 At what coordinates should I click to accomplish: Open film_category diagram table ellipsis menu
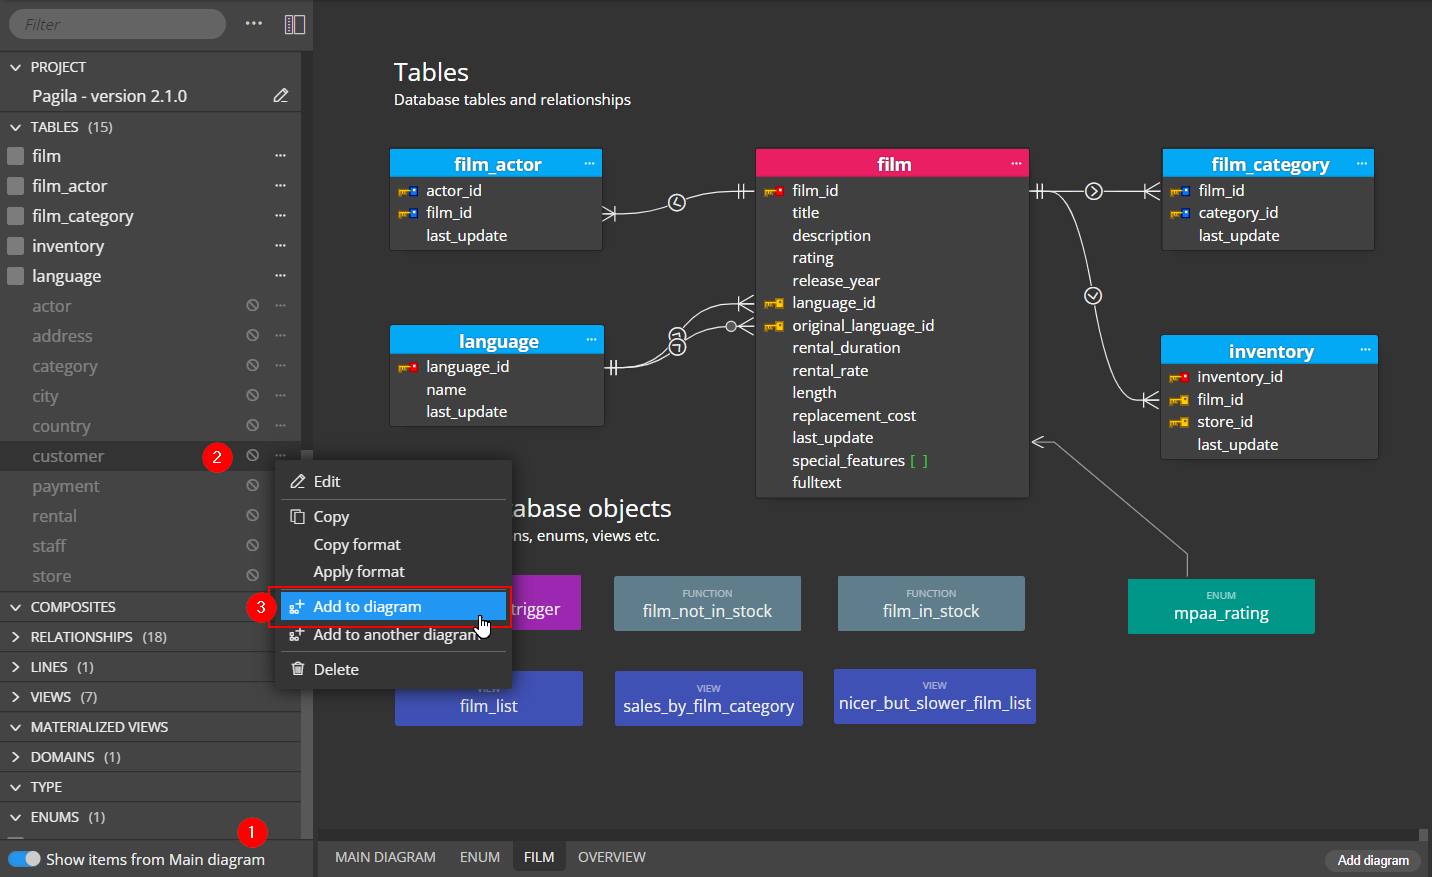coord(1362,163)
